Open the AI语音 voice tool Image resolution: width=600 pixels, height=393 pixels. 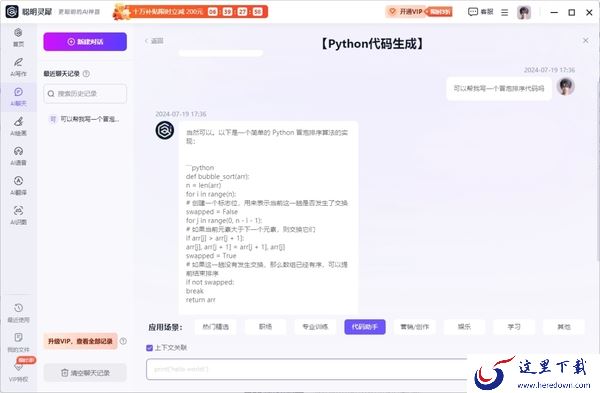click(18, 156)
